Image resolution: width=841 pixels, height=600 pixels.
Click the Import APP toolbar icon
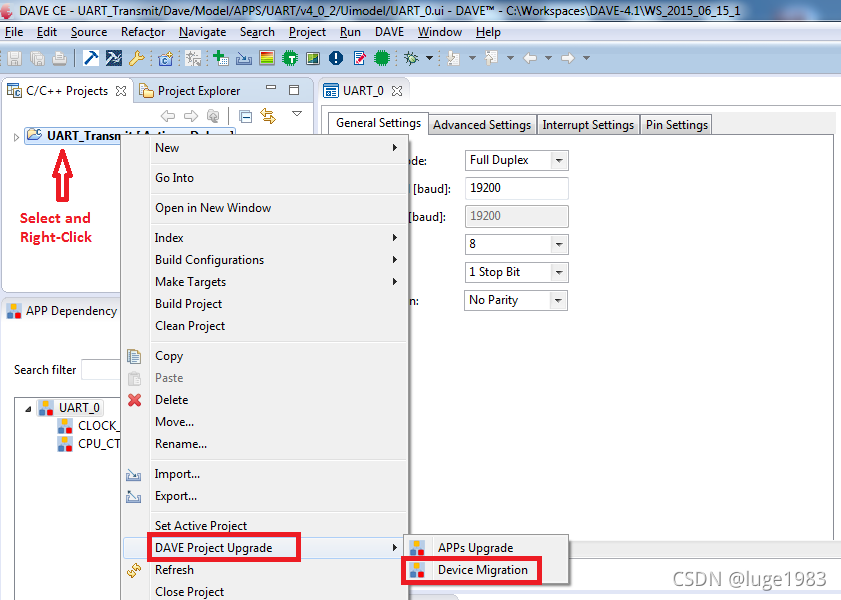[x=244, y=58]
